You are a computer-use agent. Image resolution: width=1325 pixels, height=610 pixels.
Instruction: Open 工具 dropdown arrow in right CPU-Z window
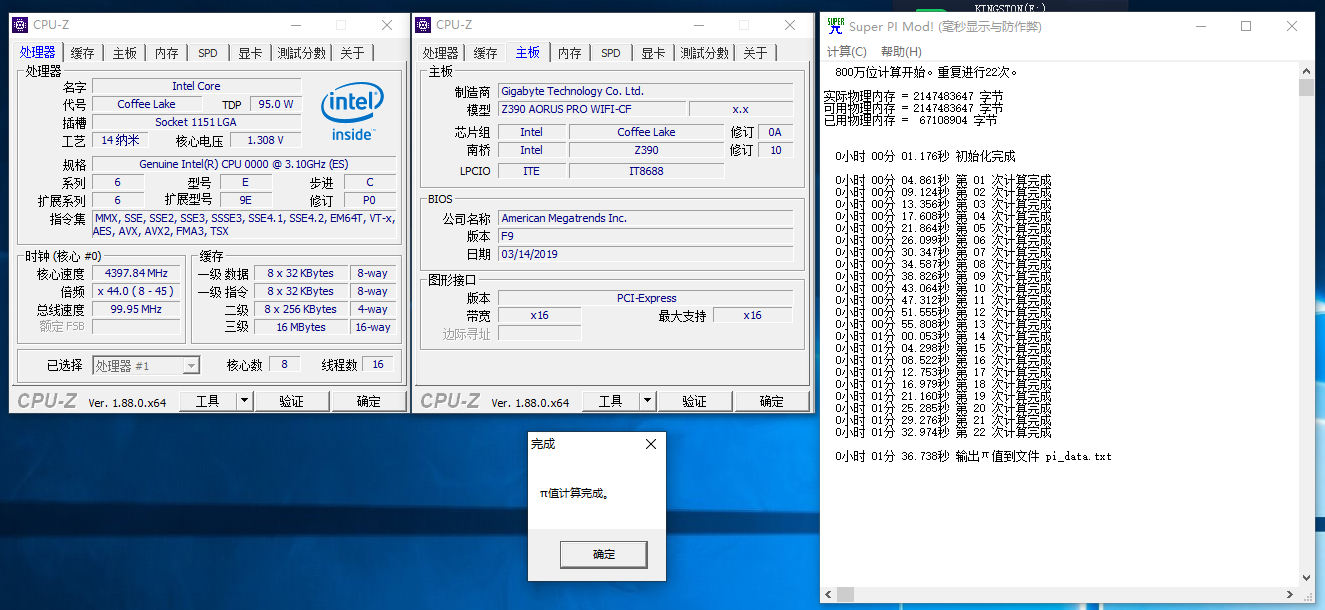(x=647, y=401)
